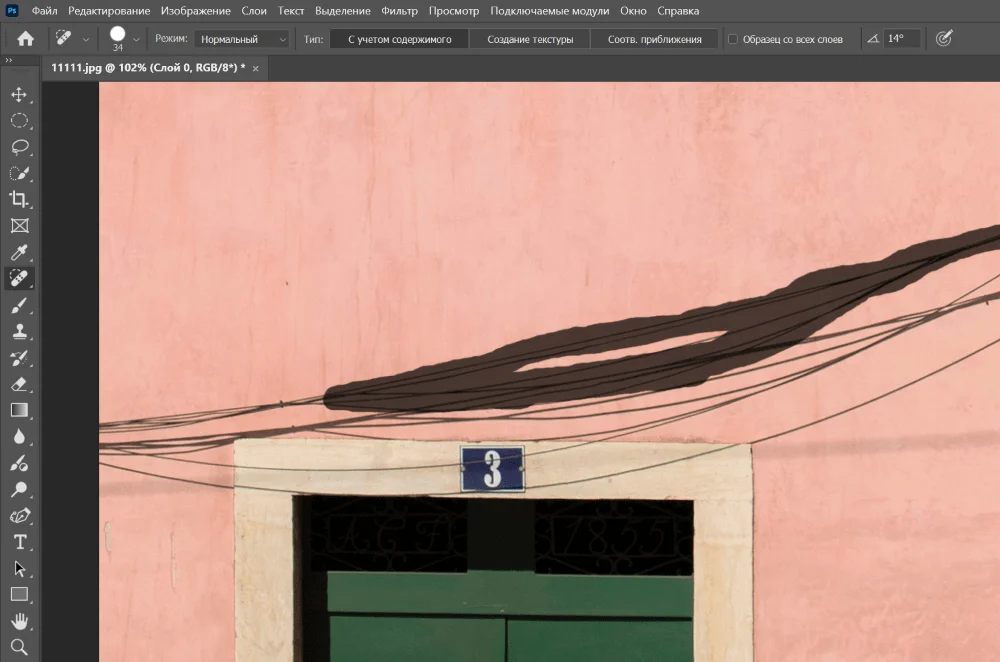Click "Соотв. приближения" button

pyautogui.click(x=654, y=39)
